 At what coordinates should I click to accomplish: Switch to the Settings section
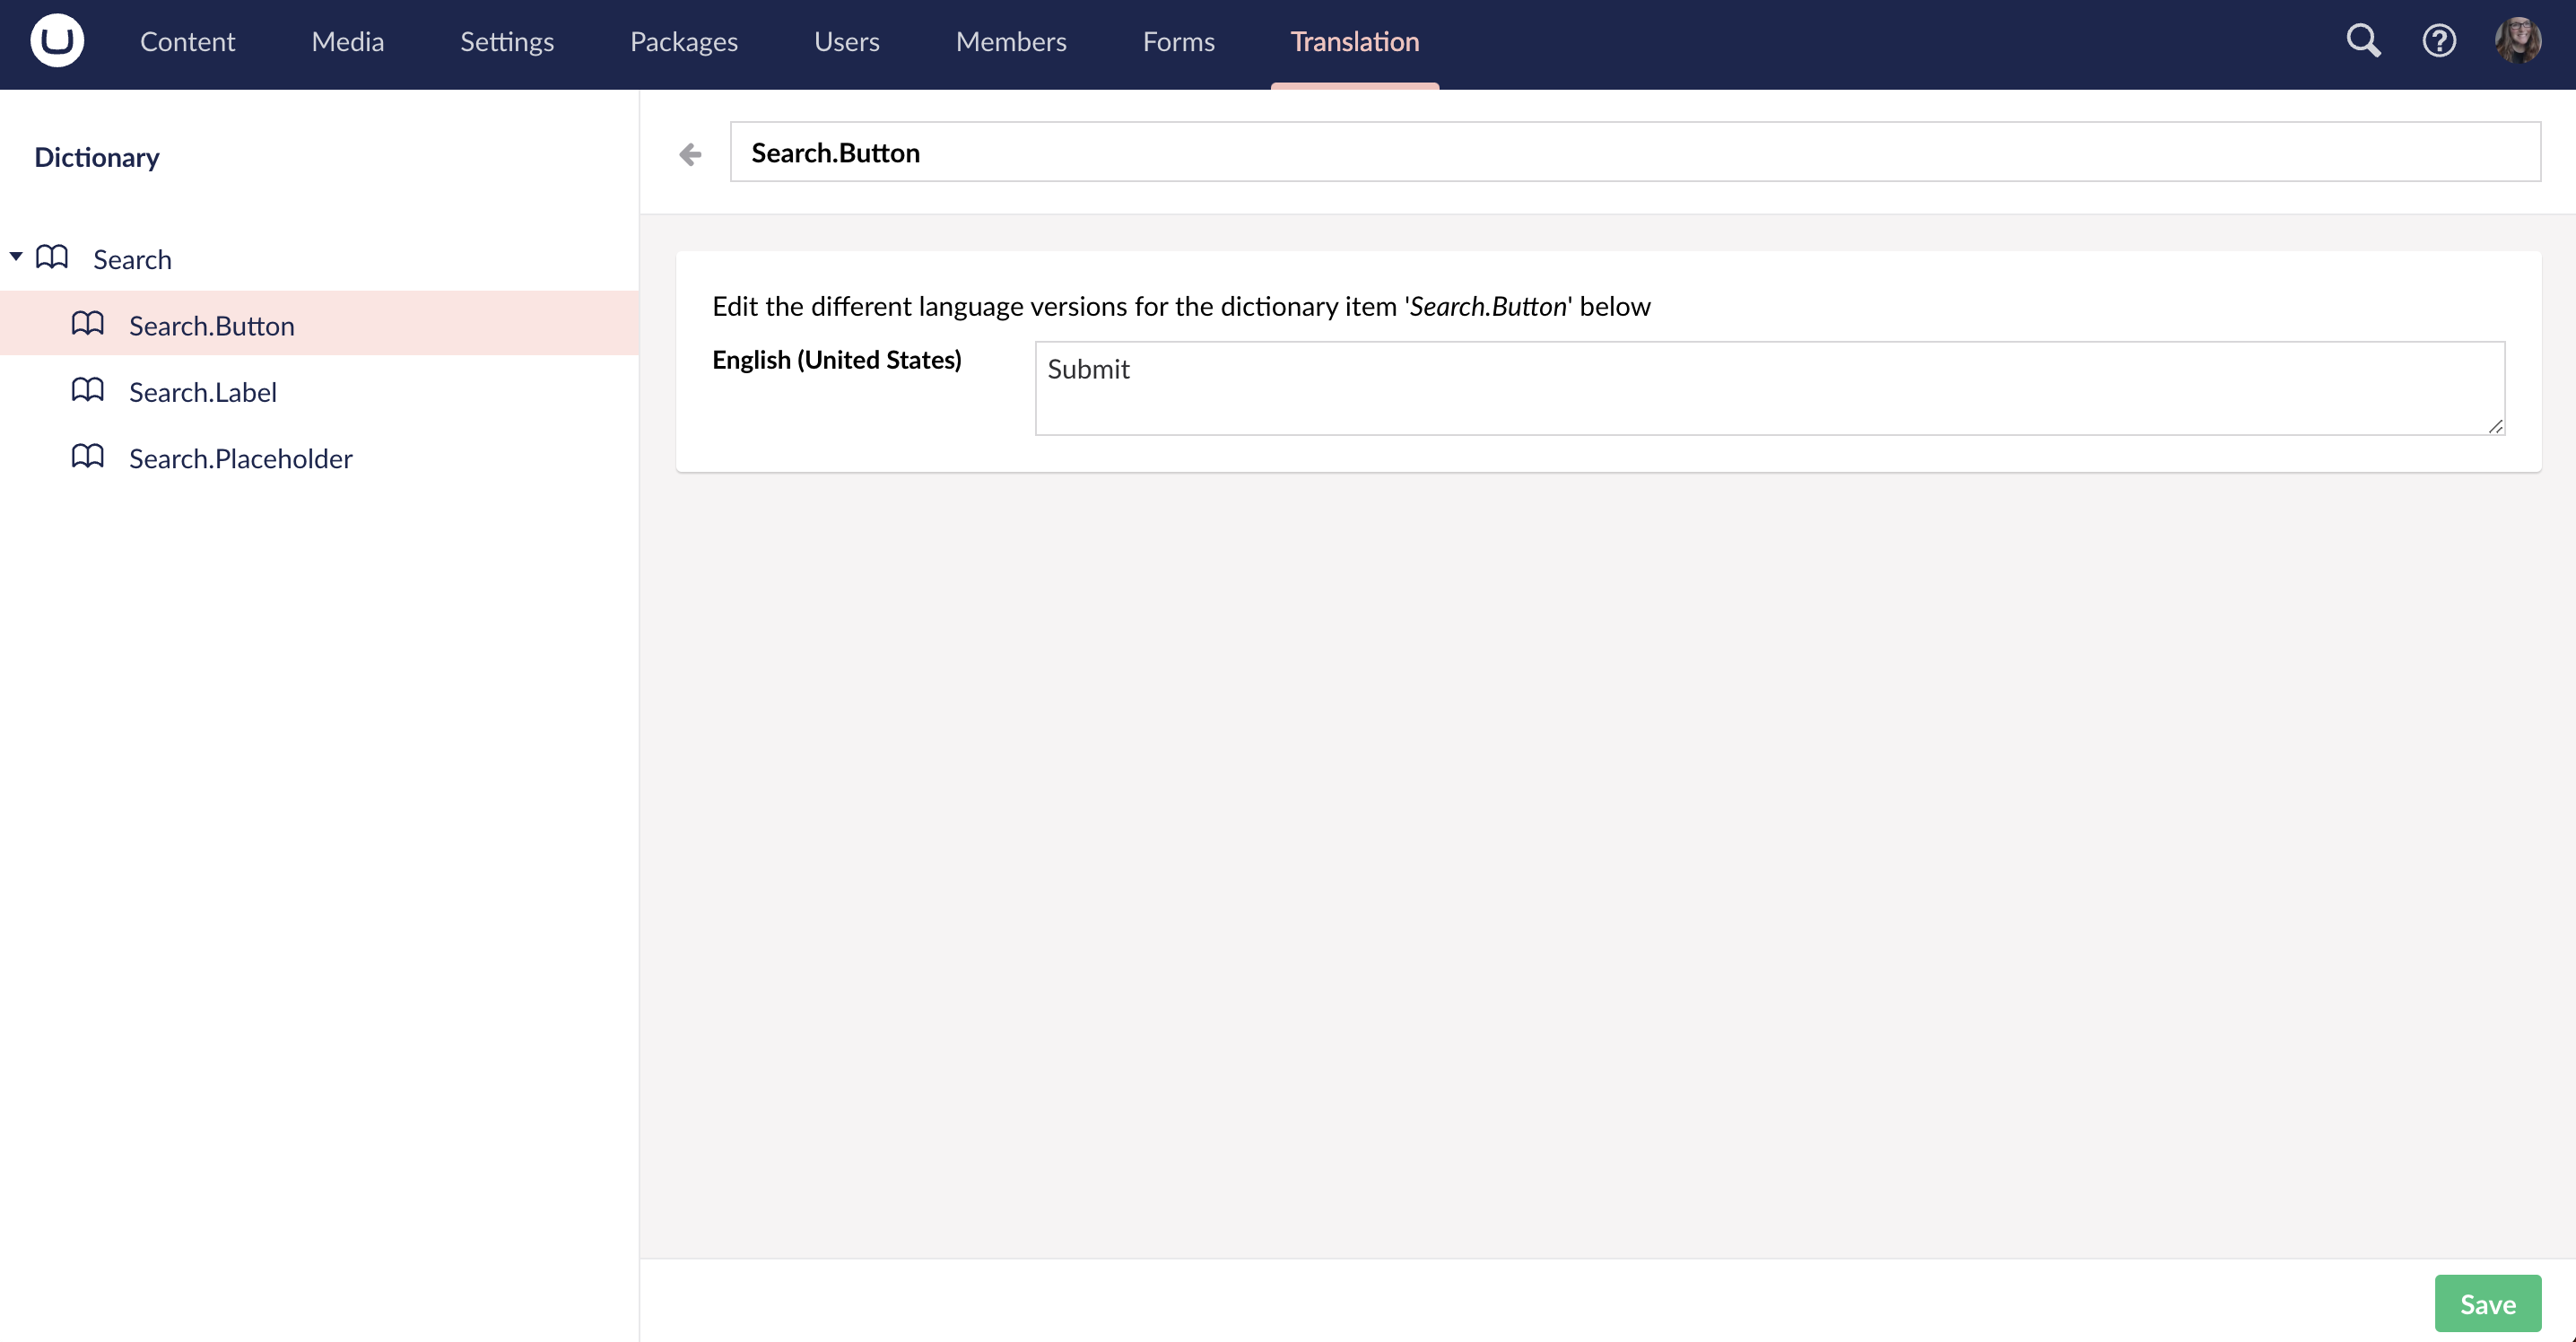coord(506,41)
